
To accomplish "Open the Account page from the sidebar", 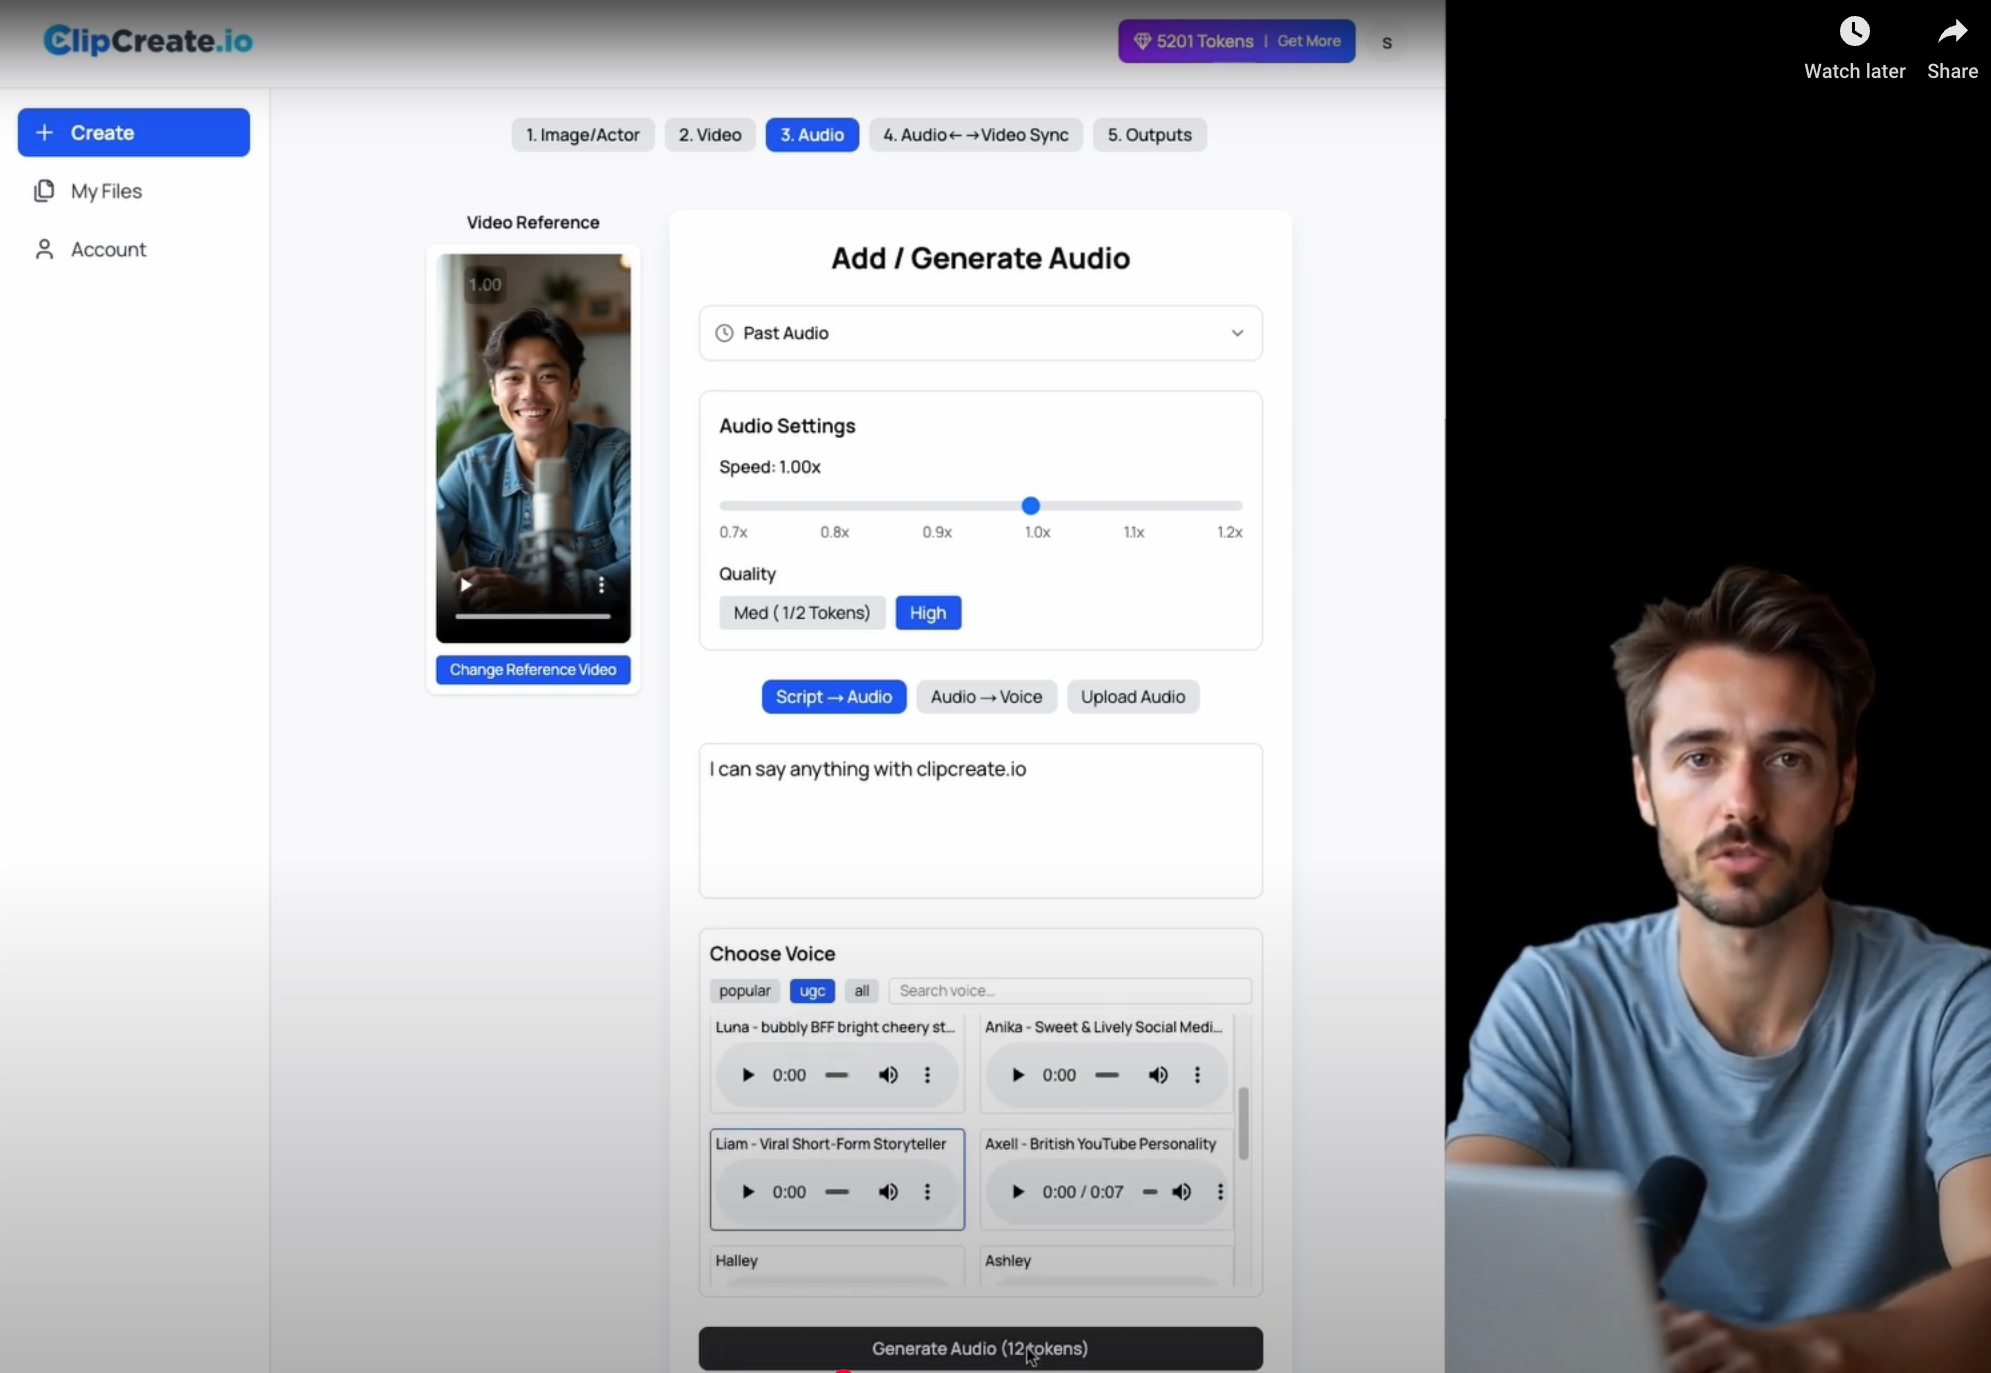I will (108, 250).
